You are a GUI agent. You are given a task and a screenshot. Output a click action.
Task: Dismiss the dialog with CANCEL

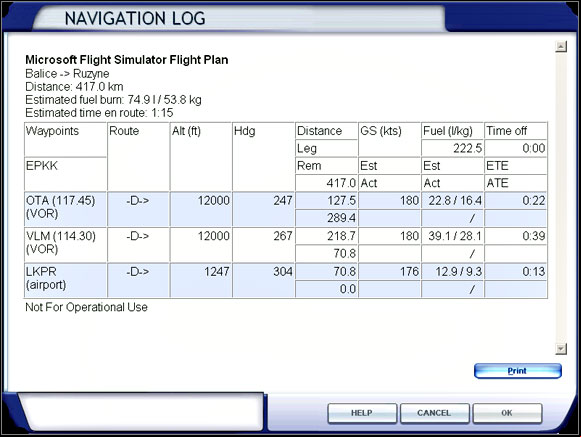coord(434,413)
